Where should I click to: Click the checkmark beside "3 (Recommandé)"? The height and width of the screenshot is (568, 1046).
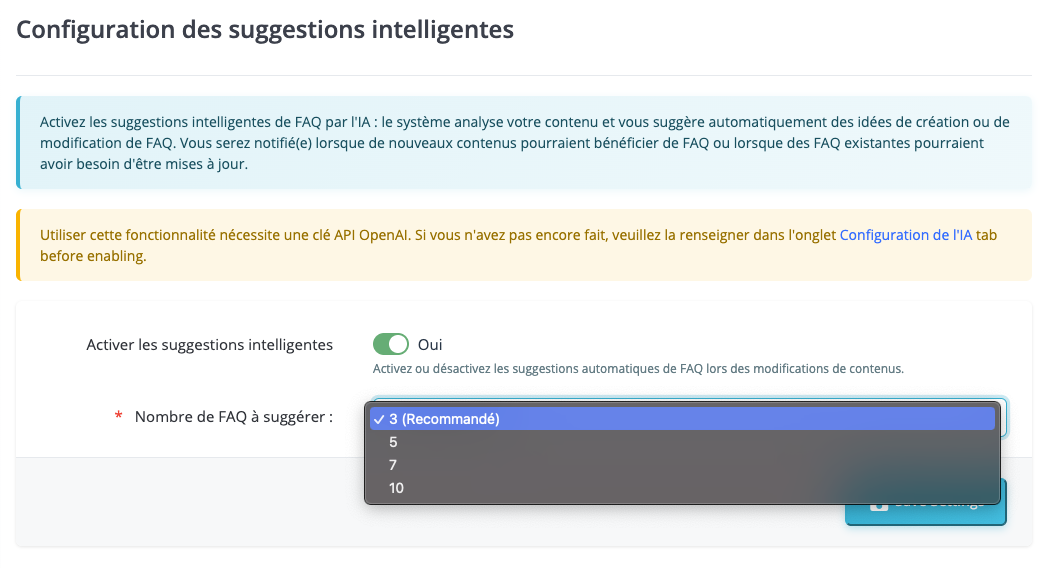point(378,419)
